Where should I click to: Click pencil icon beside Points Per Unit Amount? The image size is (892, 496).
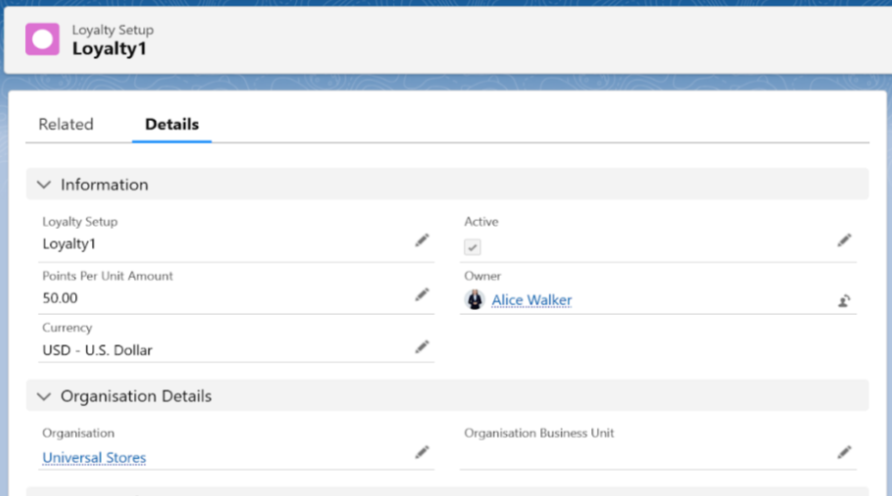pos(422,295)
